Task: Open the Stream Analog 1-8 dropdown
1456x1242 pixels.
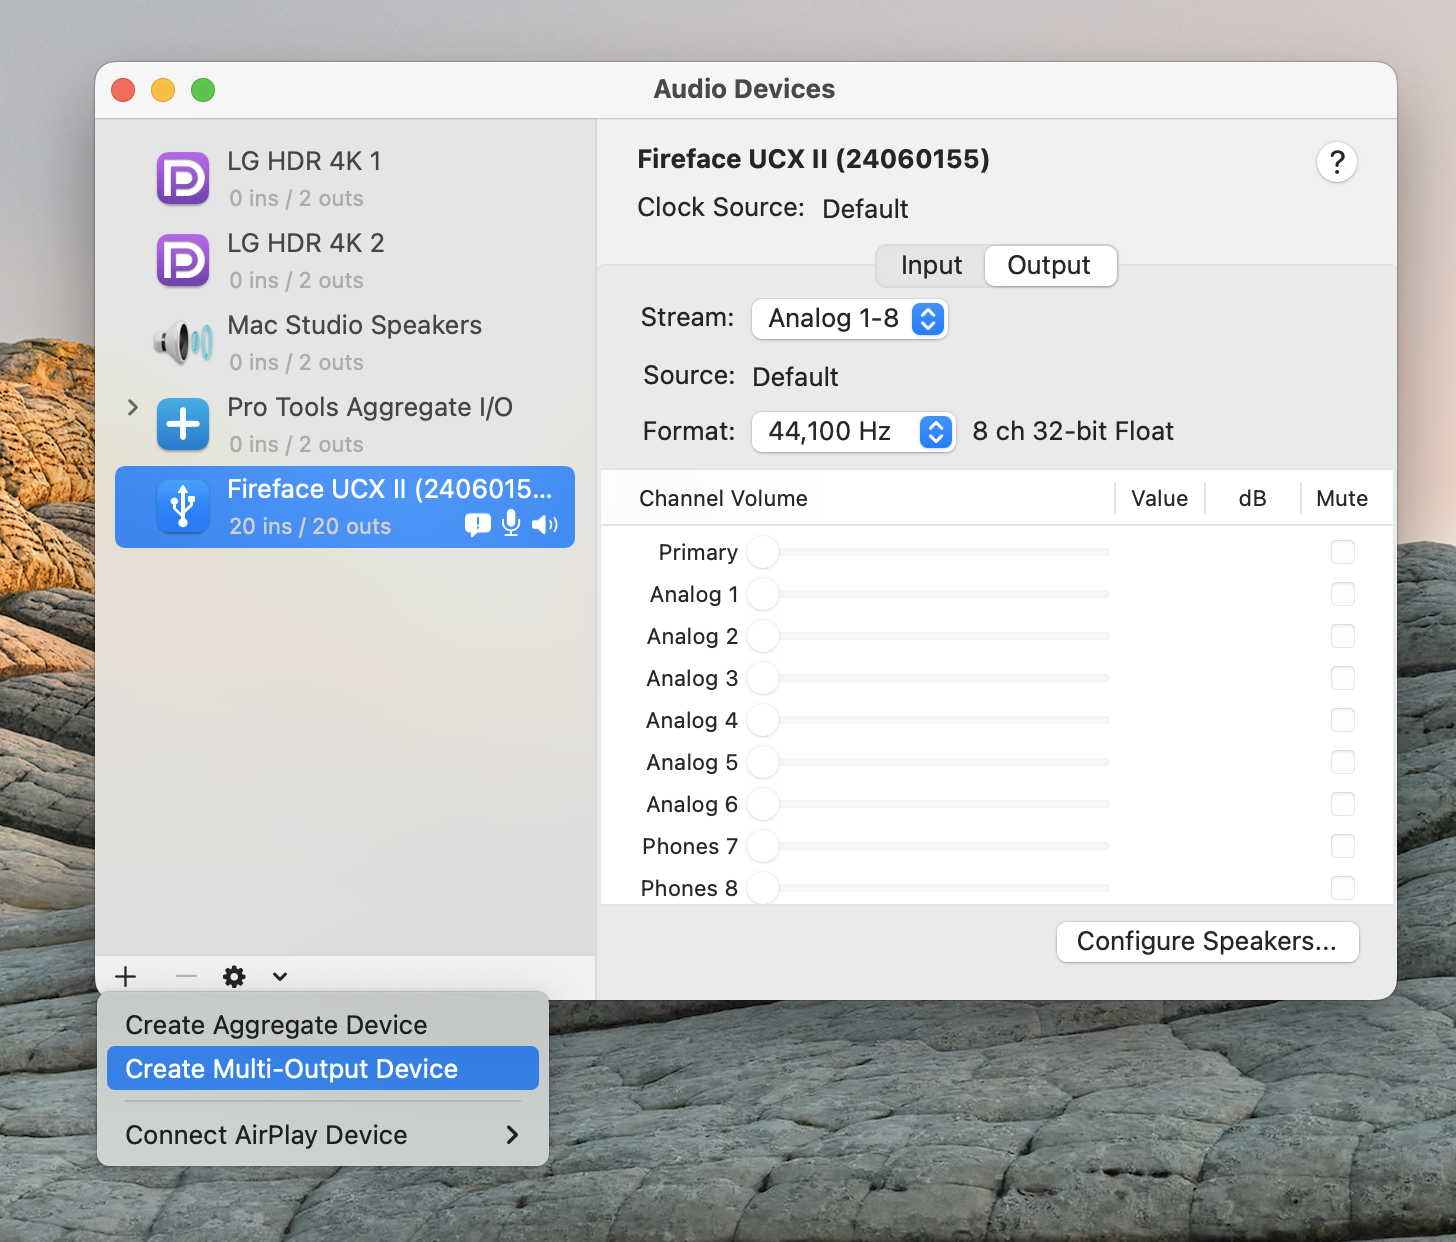Action: [849, 319]
